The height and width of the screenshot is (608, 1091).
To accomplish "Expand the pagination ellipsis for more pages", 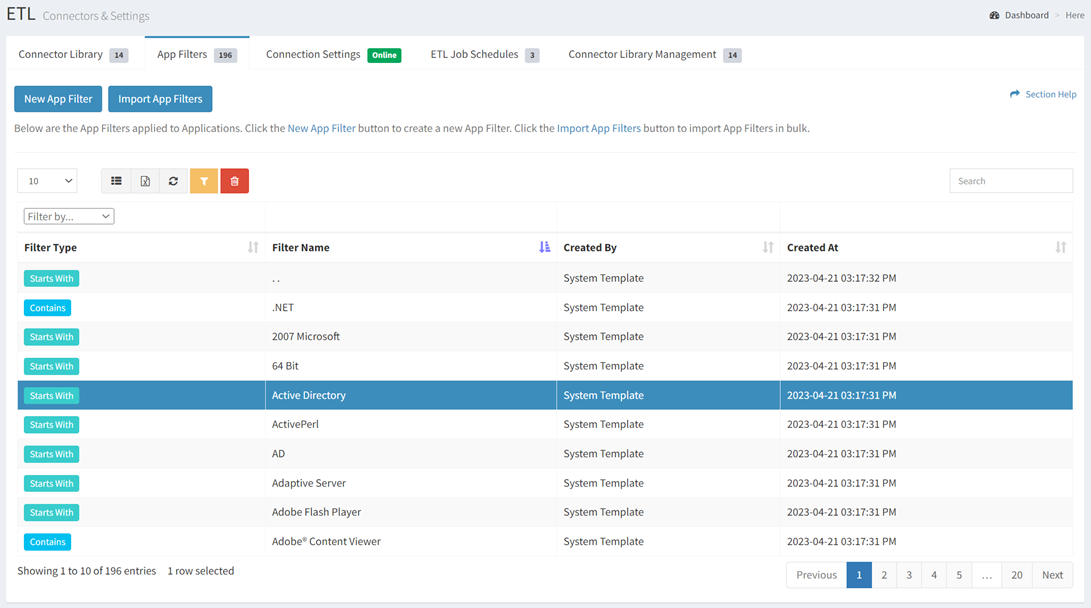I will [x=986, y=574].
